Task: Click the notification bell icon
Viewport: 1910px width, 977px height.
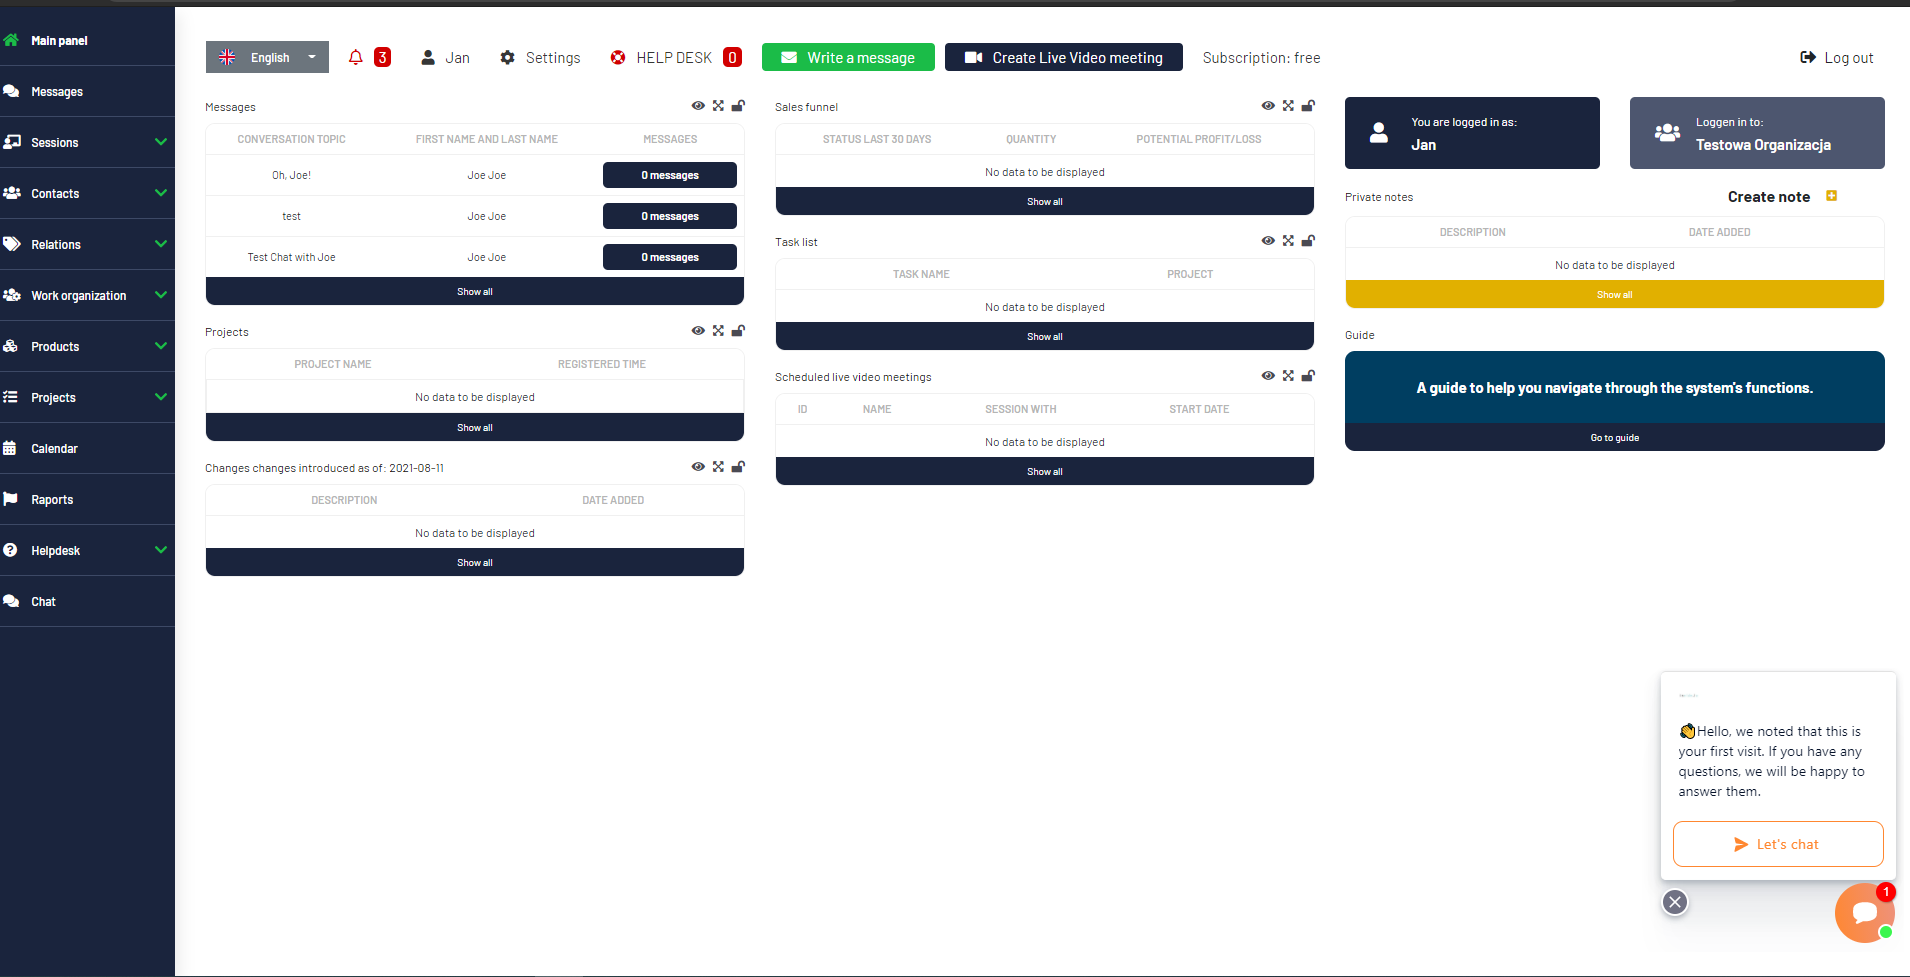Action: (x=355, y=57)
